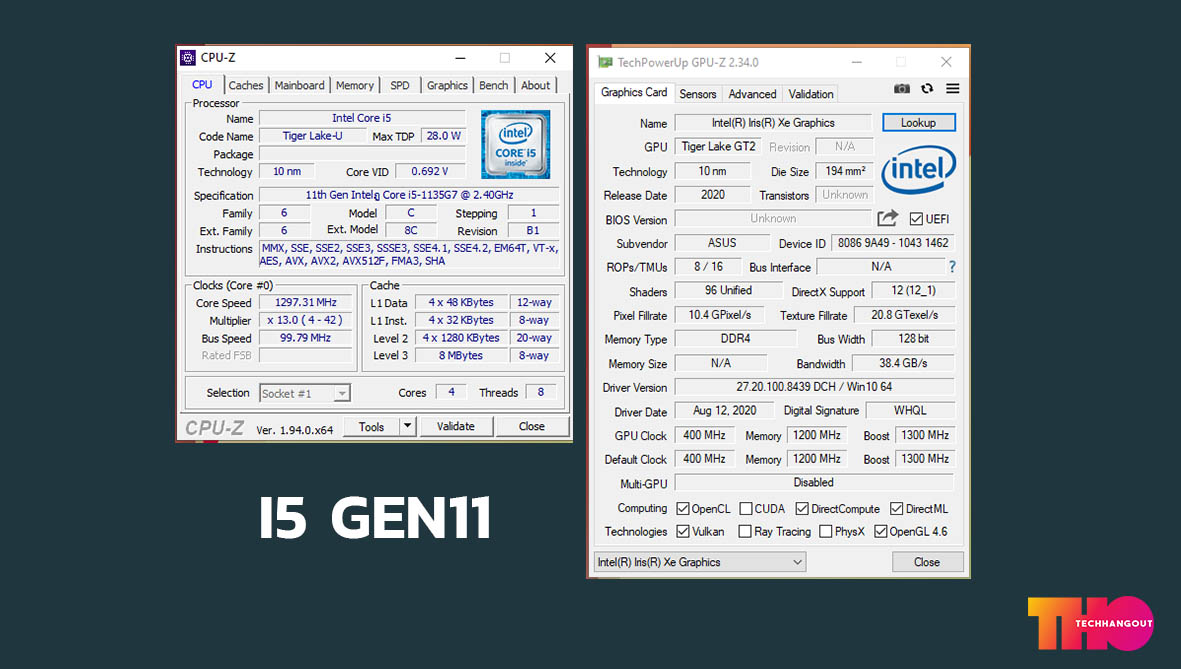
Task: Click the Intel Core i5 badge in CPU-Z
Action: pyautogui.click(x=516, y=145)
